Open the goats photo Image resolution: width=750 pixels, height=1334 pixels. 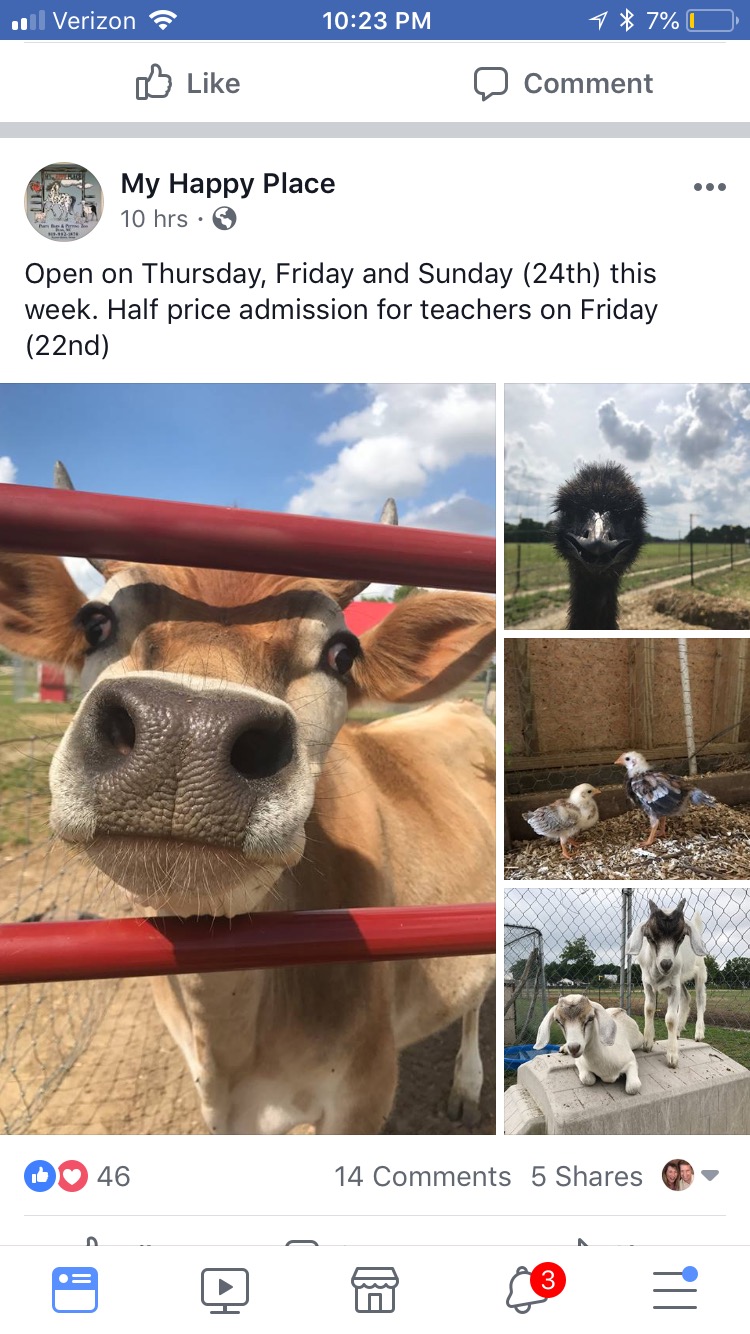[627, 1011]
